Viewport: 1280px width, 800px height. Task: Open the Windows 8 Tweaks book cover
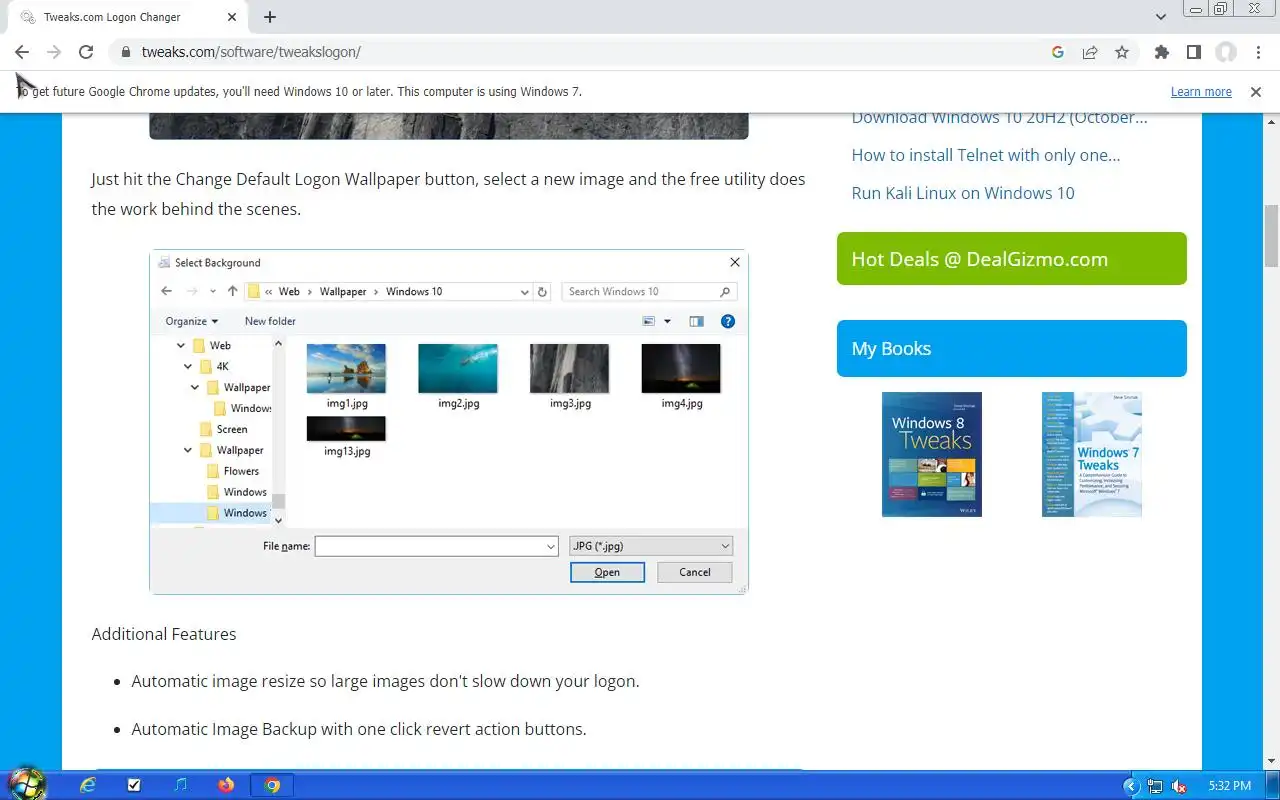pos(932,454)
